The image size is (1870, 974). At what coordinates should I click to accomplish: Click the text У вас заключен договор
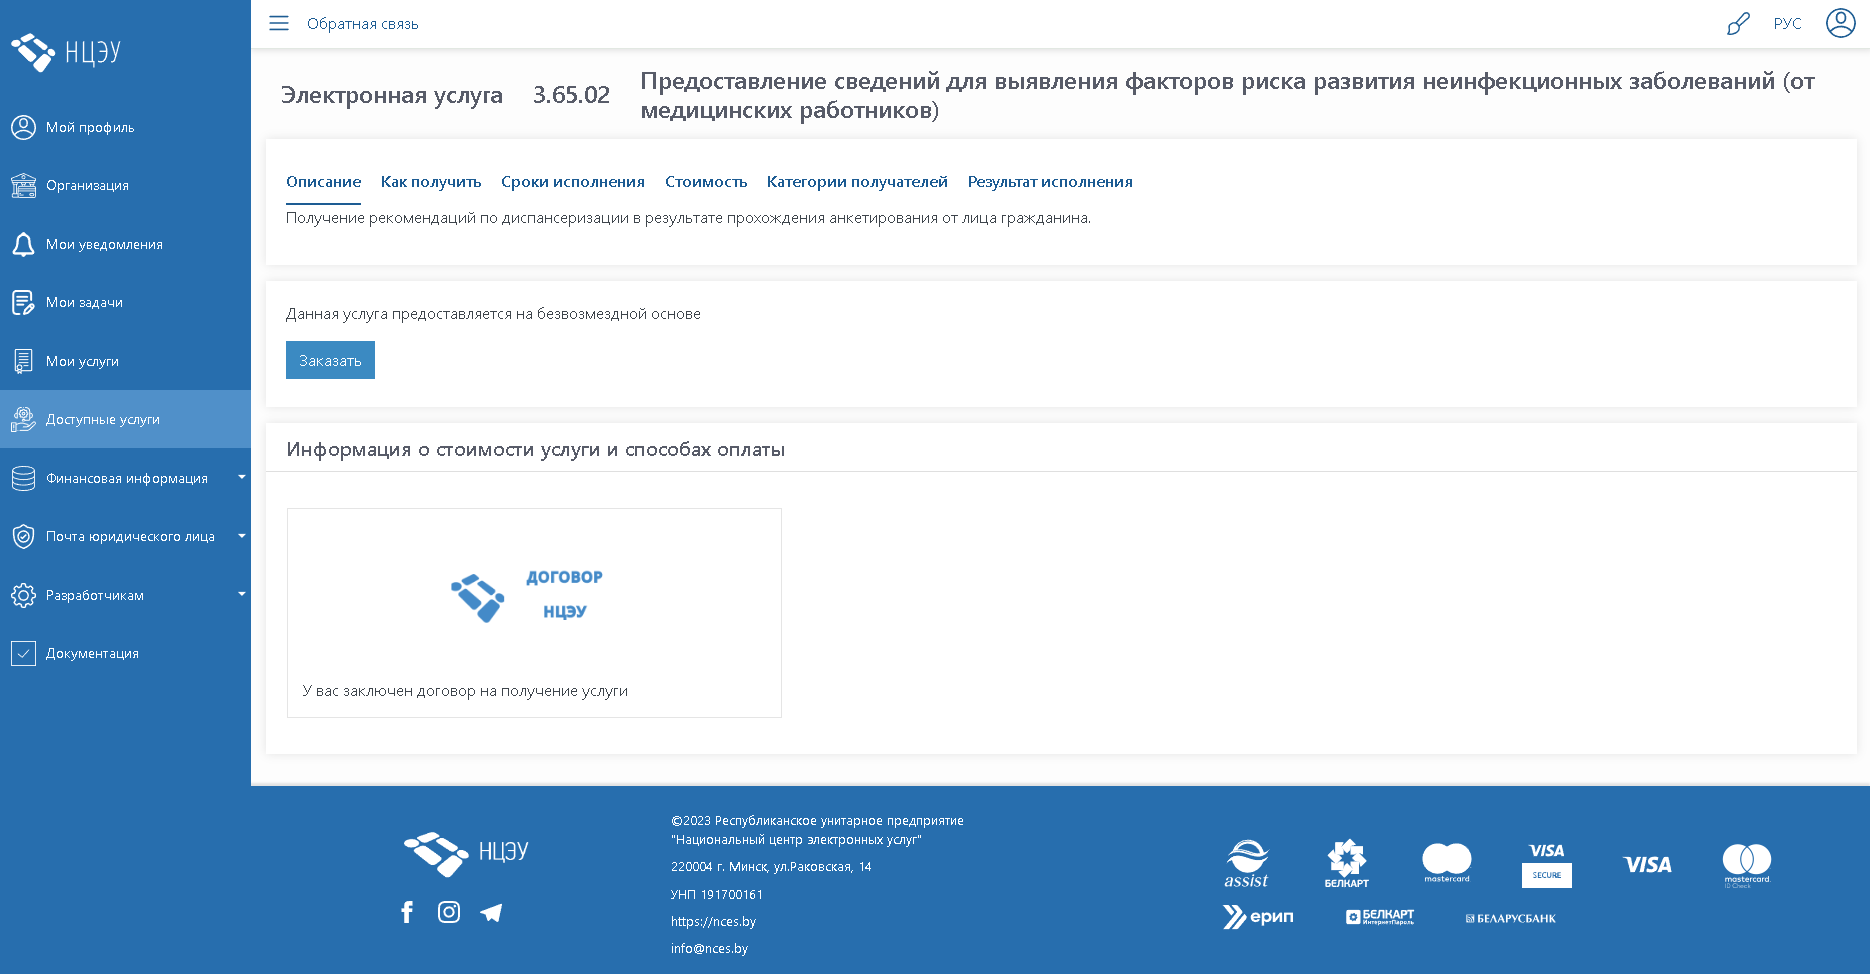click(465, 691)
